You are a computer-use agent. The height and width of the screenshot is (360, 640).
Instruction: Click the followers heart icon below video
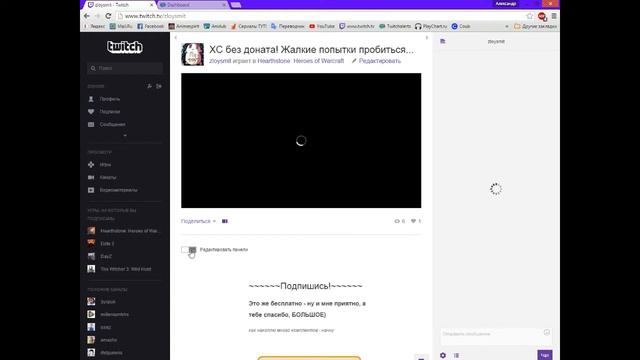(x=413, y=221)
